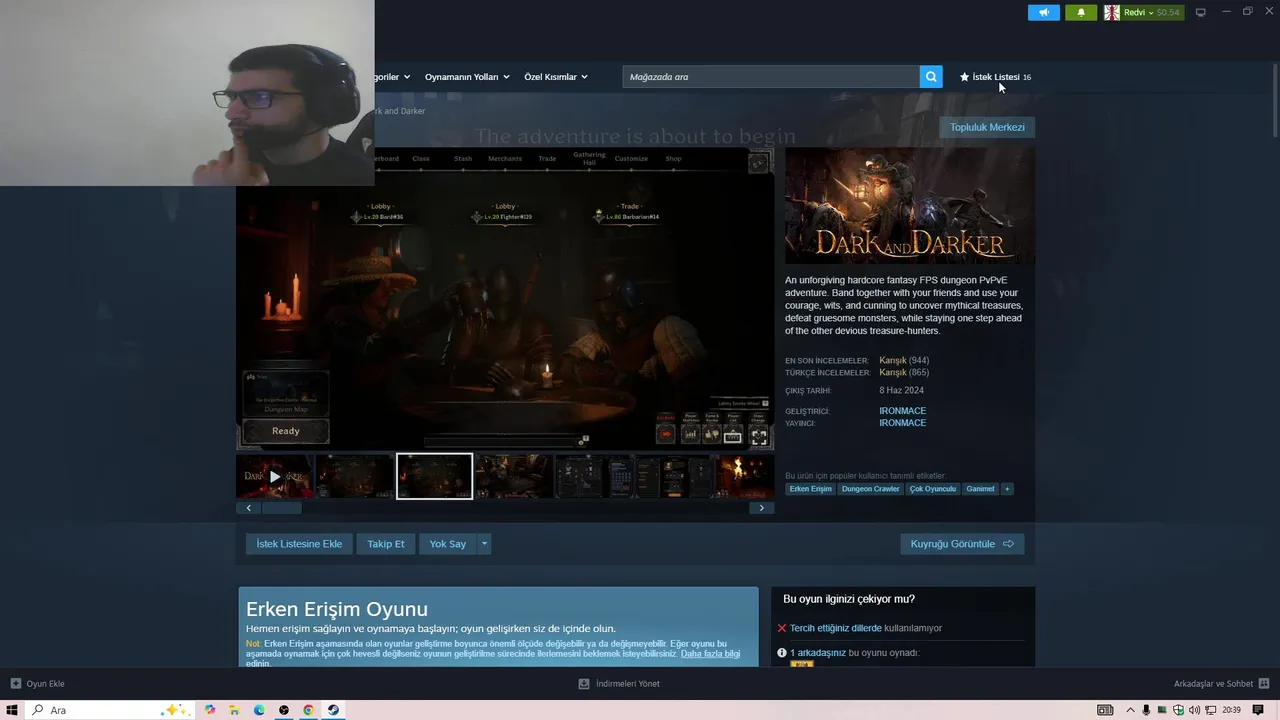Select the fire scene last thumbnail

pos(744,476)
